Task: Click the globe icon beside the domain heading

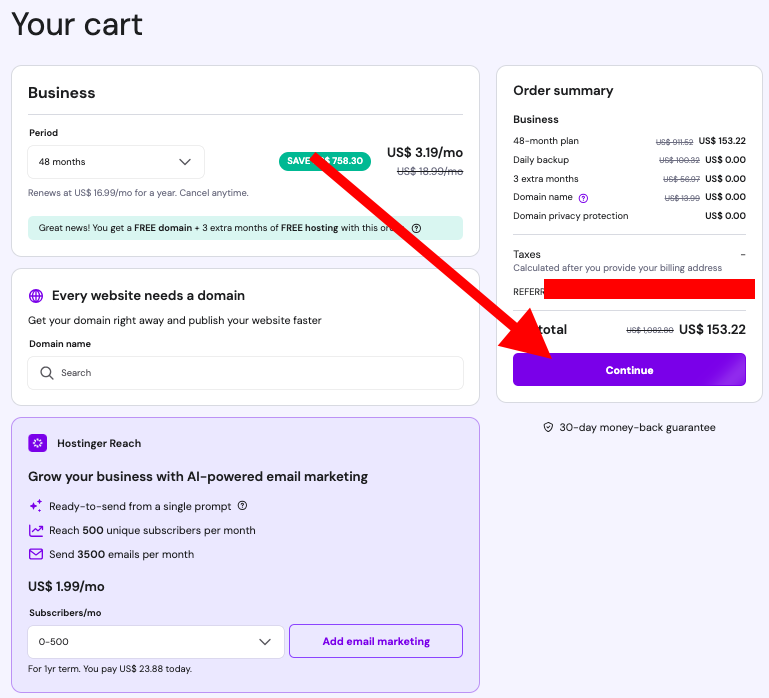Action: [36, 296]
